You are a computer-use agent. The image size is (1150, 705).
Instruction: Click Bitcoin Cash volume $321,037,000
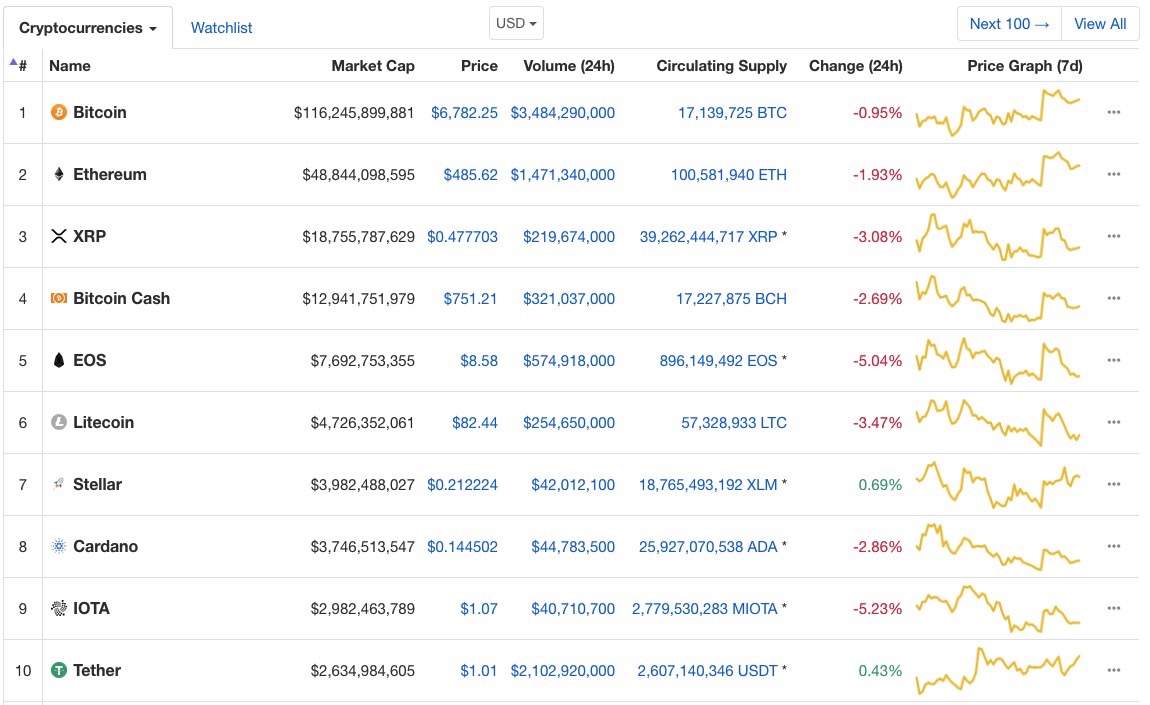(569, 299)
